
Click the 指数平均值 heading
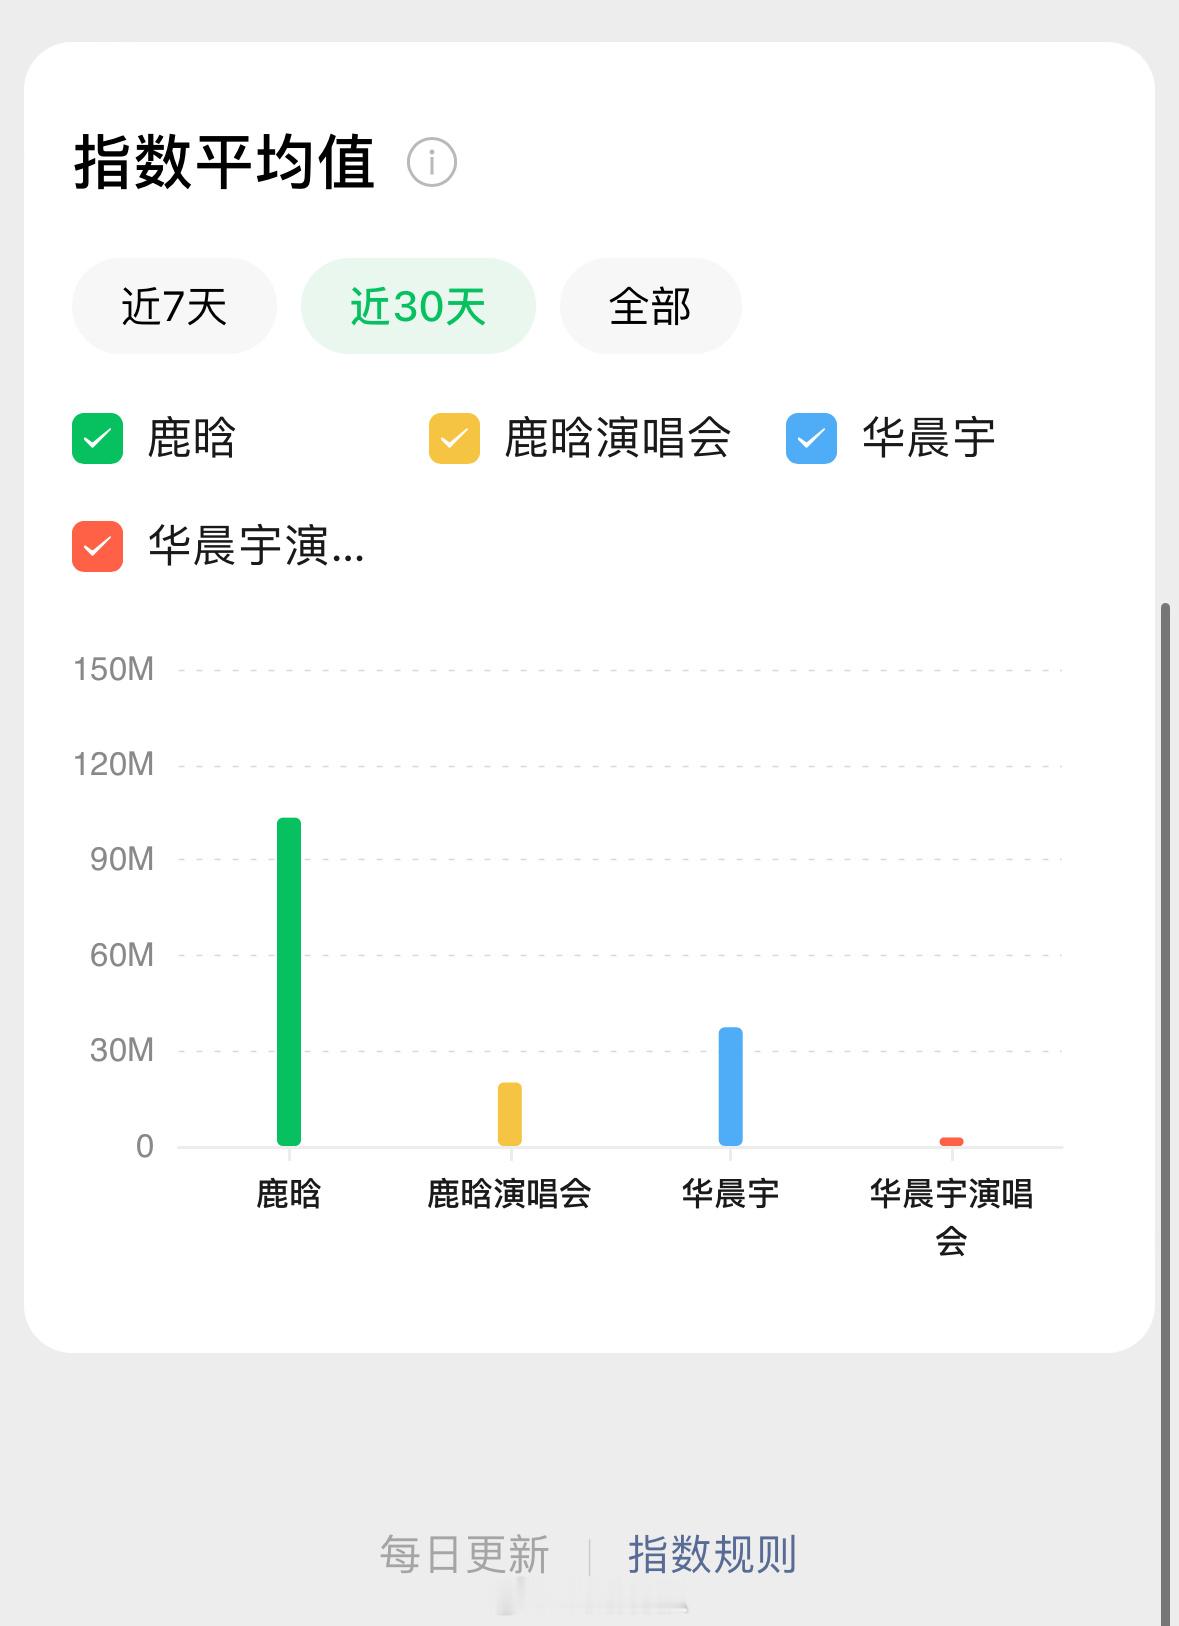coord(225,162)
